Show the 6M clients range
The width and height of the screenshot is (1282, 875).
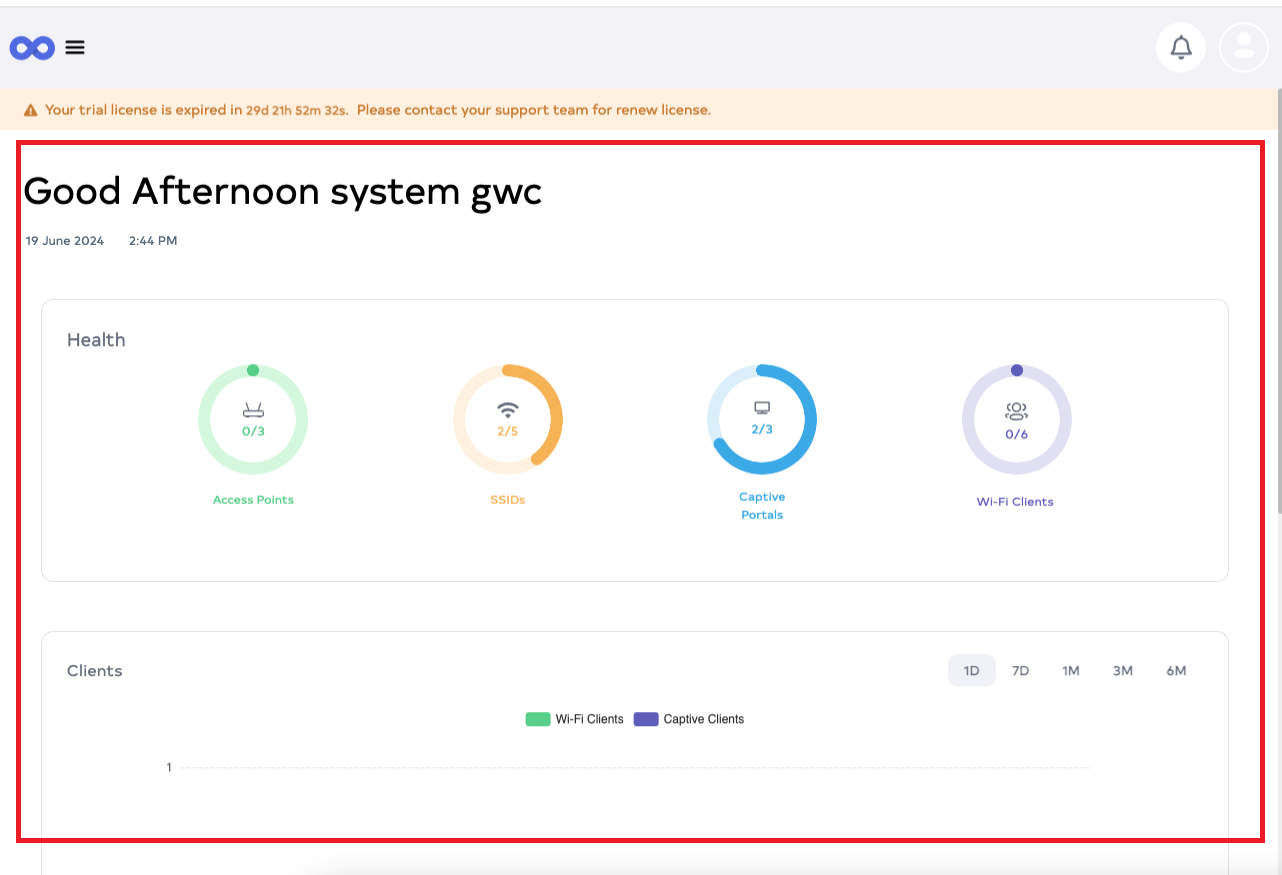click(1176, 671)
